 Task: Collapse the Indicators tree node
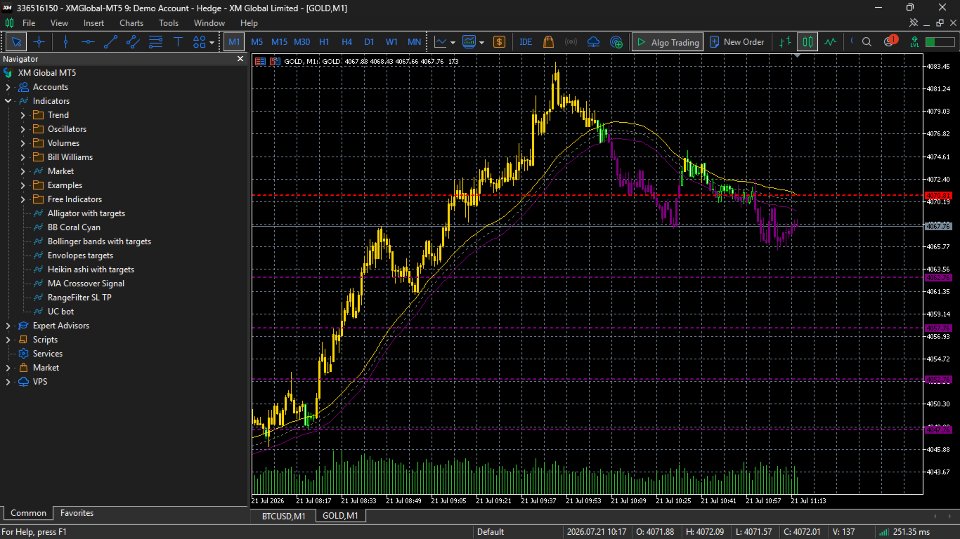coord(8,101)
